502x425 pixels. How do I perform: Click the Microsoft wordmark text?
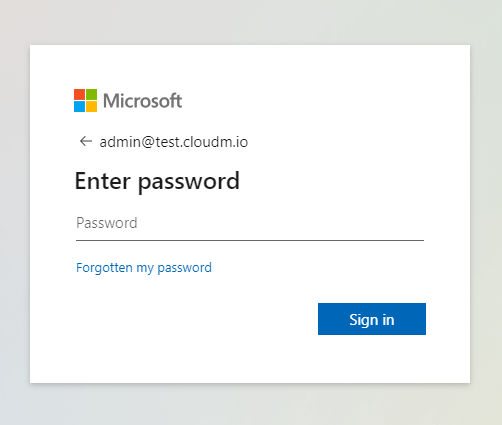click(142, 101)
